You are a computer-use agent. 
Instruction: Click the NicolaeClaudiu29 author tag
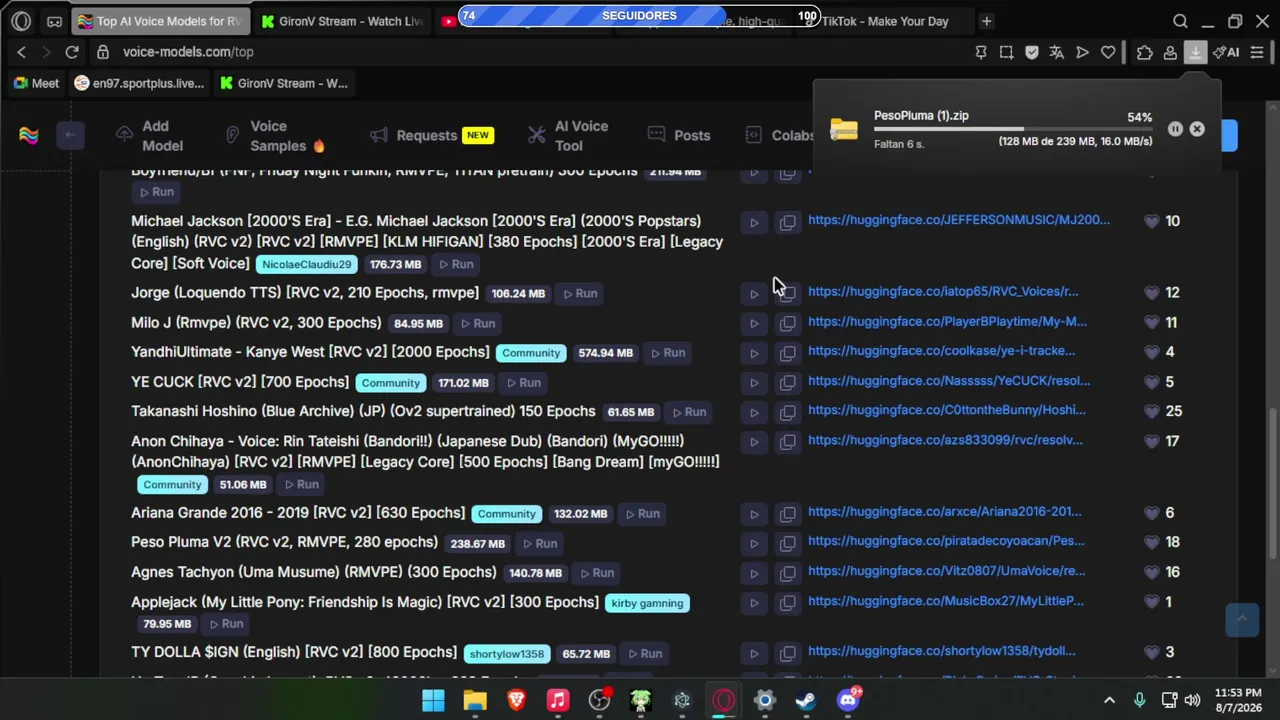(307, 264)
